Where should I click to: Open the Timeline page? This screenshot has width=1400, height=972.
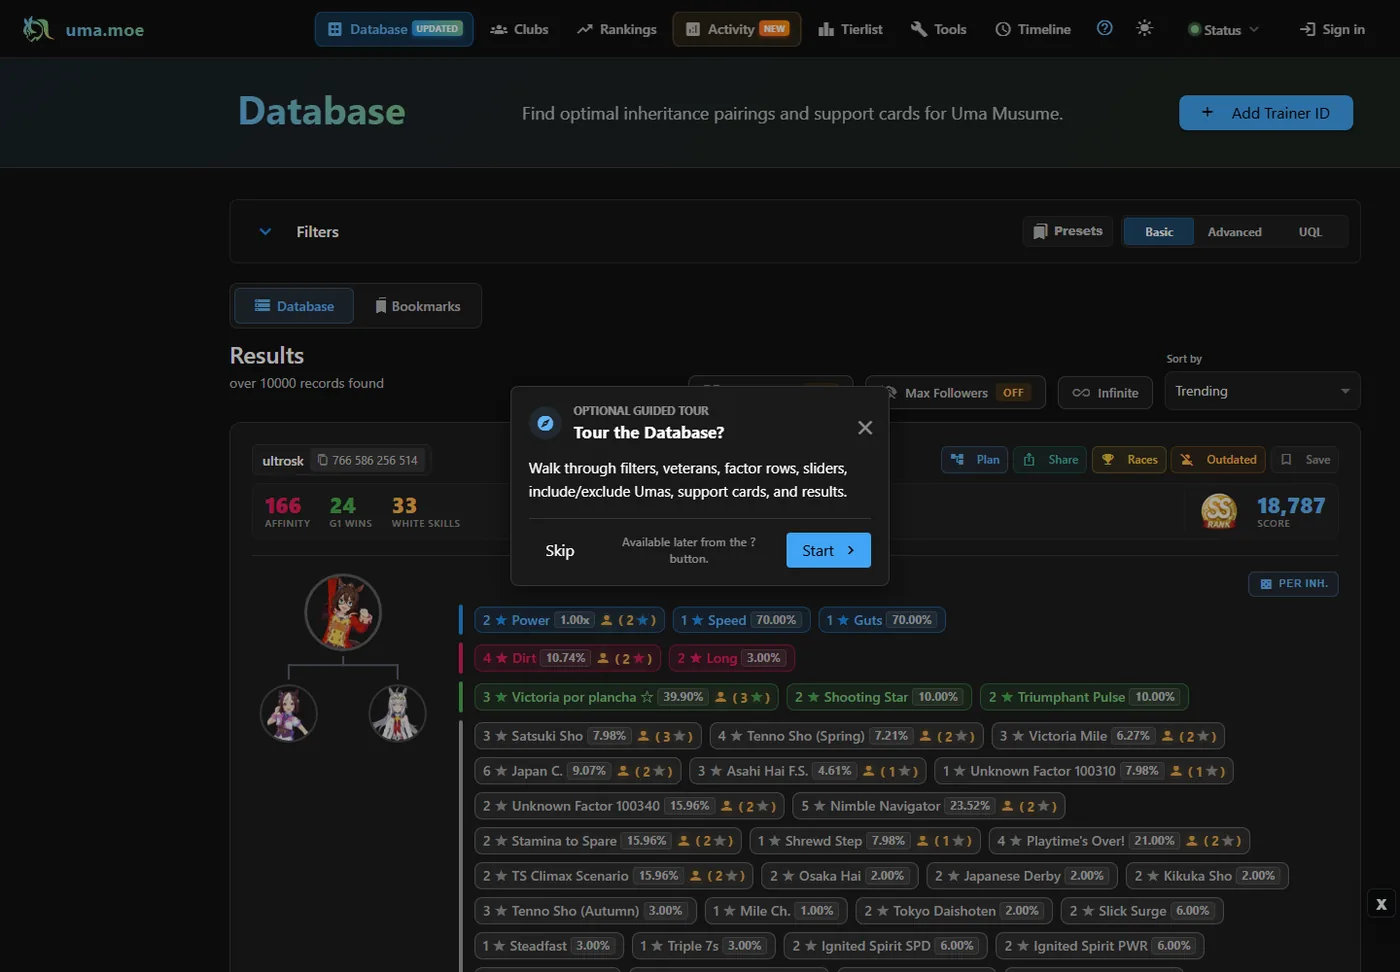pos(1033,29)
